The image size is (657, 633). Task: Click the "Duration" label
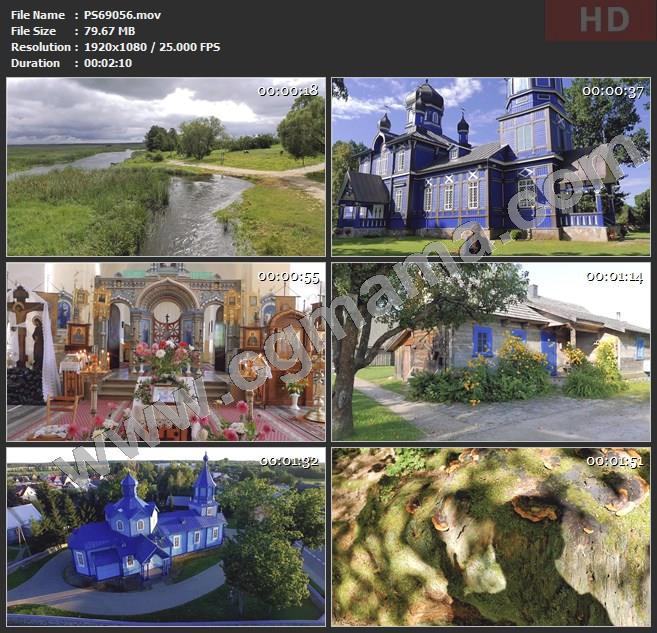pyautogui.click(x=35, y=63)
